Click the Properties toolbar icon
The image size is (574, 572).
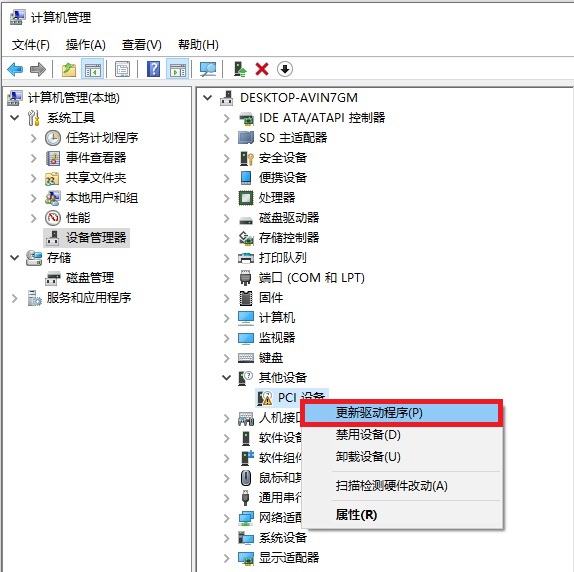(122, 69)
